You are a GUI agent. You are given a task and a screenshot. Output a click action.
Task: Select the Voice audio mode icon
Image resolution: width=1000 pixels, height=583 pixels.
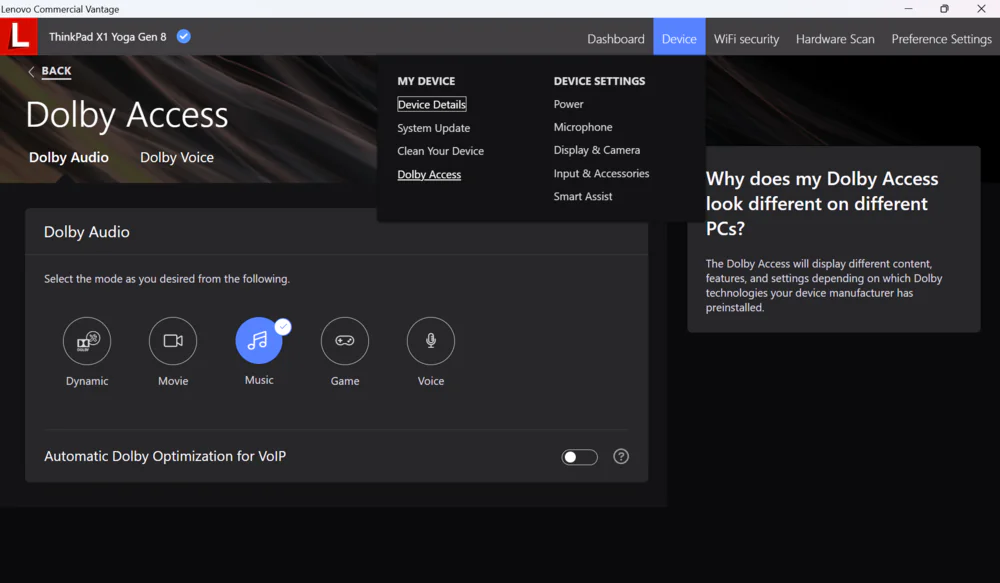coord(431,341)
